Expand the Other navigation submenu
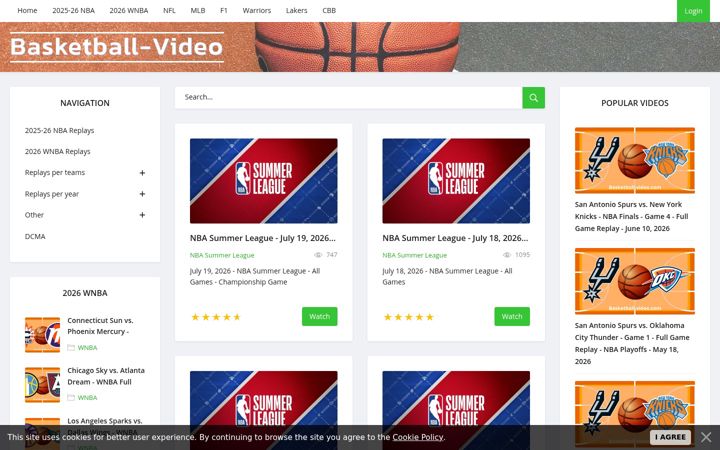This screenshot has height=450, width=720. pyautogui.click(x=142, y=215)
